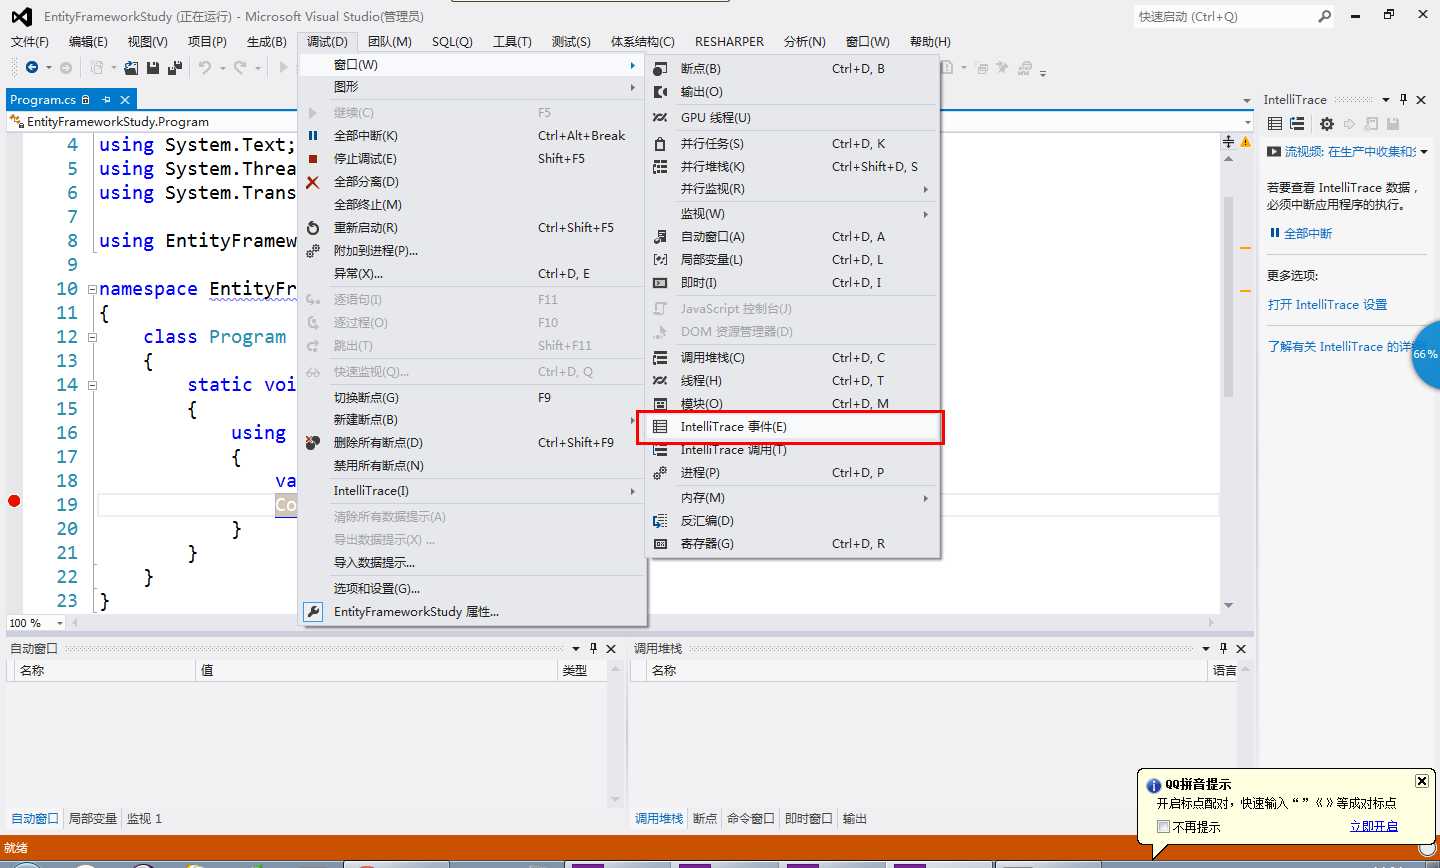
Task: Pin the IntelliTrace panel with the pushpin icon
Action: point(1404,99)
